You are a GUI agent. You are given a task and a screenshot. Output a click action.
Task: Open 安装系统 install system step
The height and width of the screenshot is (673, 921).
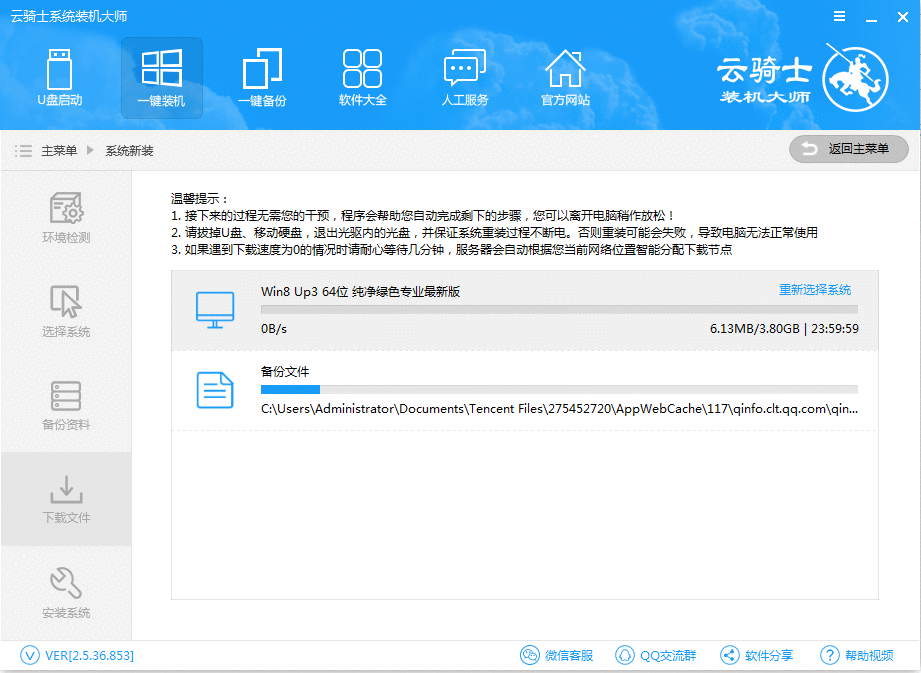point(65,592)
